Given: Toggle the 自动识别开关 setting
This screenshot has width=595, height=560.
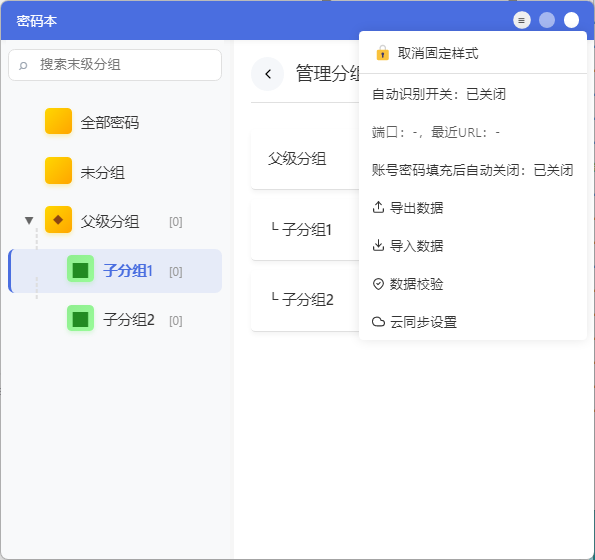Looking at the screenshot, I should coord(439,94).
